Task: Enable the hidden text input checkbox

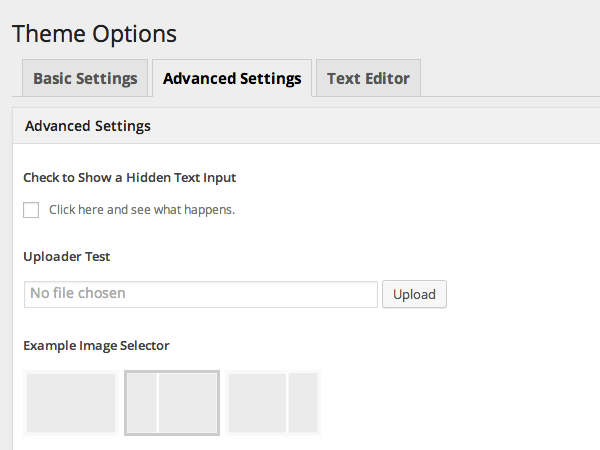Action: 31,210
